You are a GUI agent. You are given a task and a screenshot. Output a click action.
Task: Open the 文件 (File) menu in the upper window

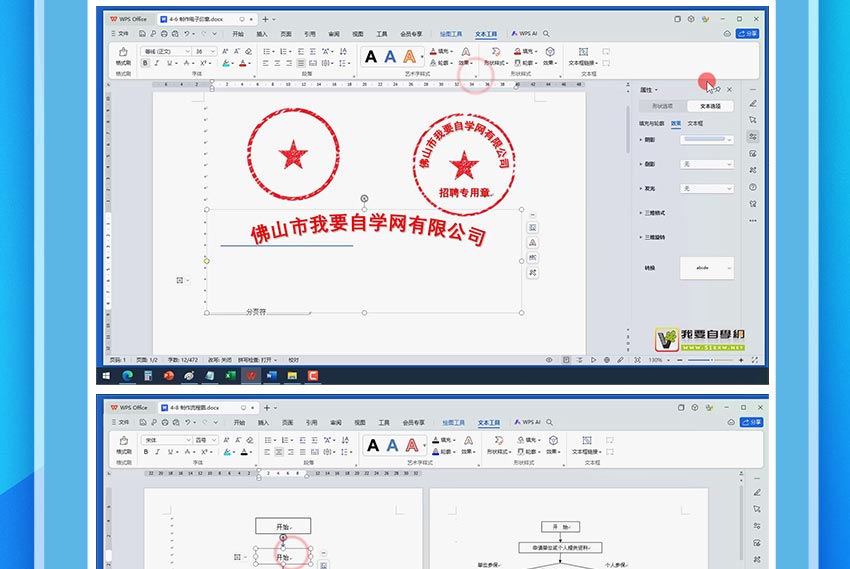pos(120,34)
